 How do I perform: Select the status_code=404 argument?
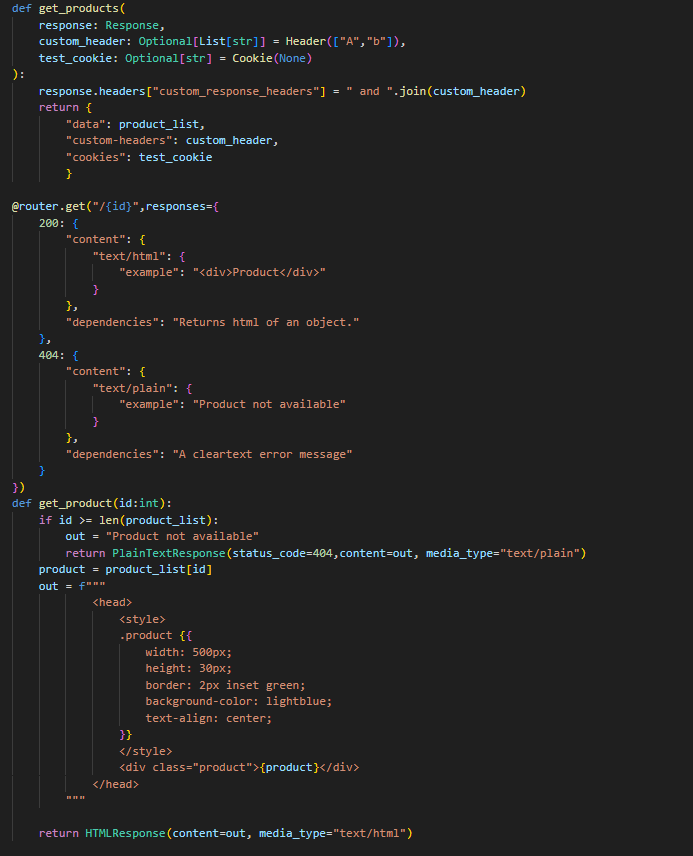coord(282,553)
